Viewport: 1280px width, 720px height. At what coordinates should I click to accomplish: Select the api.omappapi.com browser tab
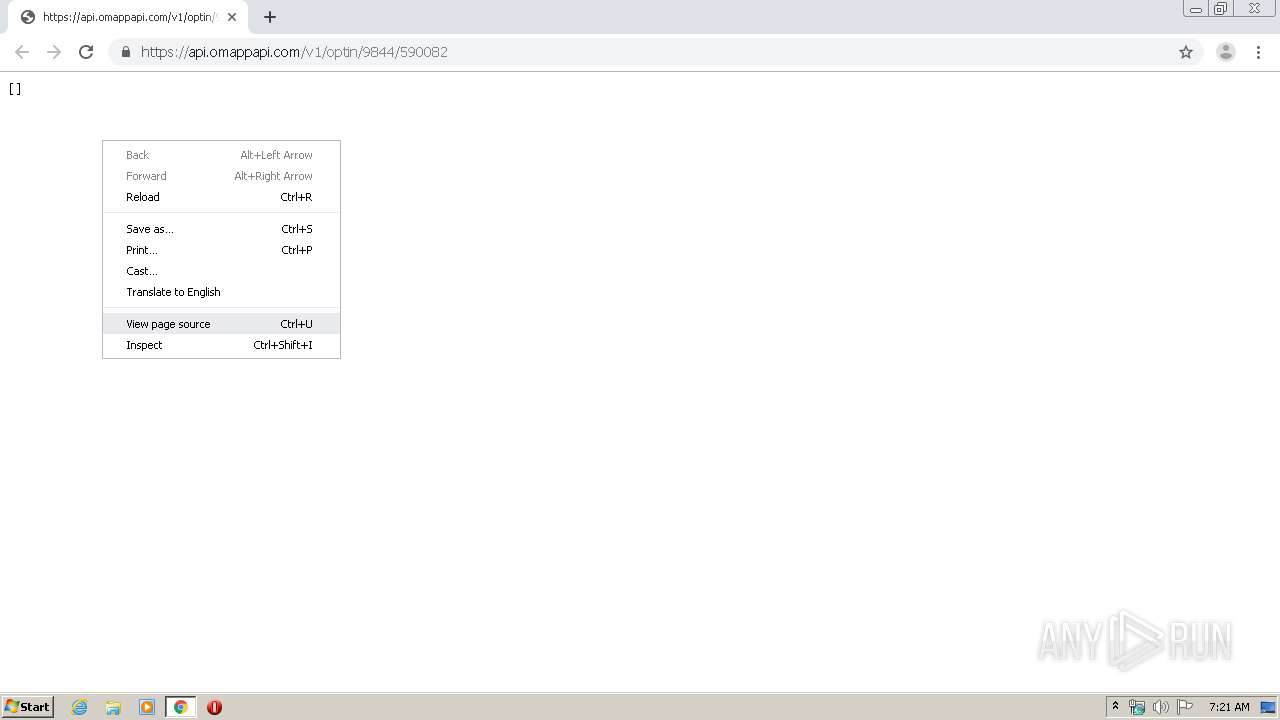point(128,17)
